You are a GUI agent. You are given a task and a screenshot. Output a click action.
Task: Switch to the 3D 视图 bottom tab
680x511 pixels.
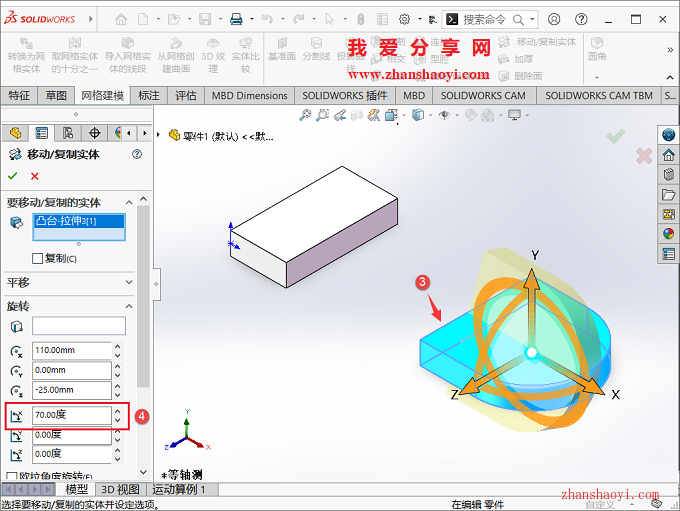pyautogui.click(x=120, y=489)
